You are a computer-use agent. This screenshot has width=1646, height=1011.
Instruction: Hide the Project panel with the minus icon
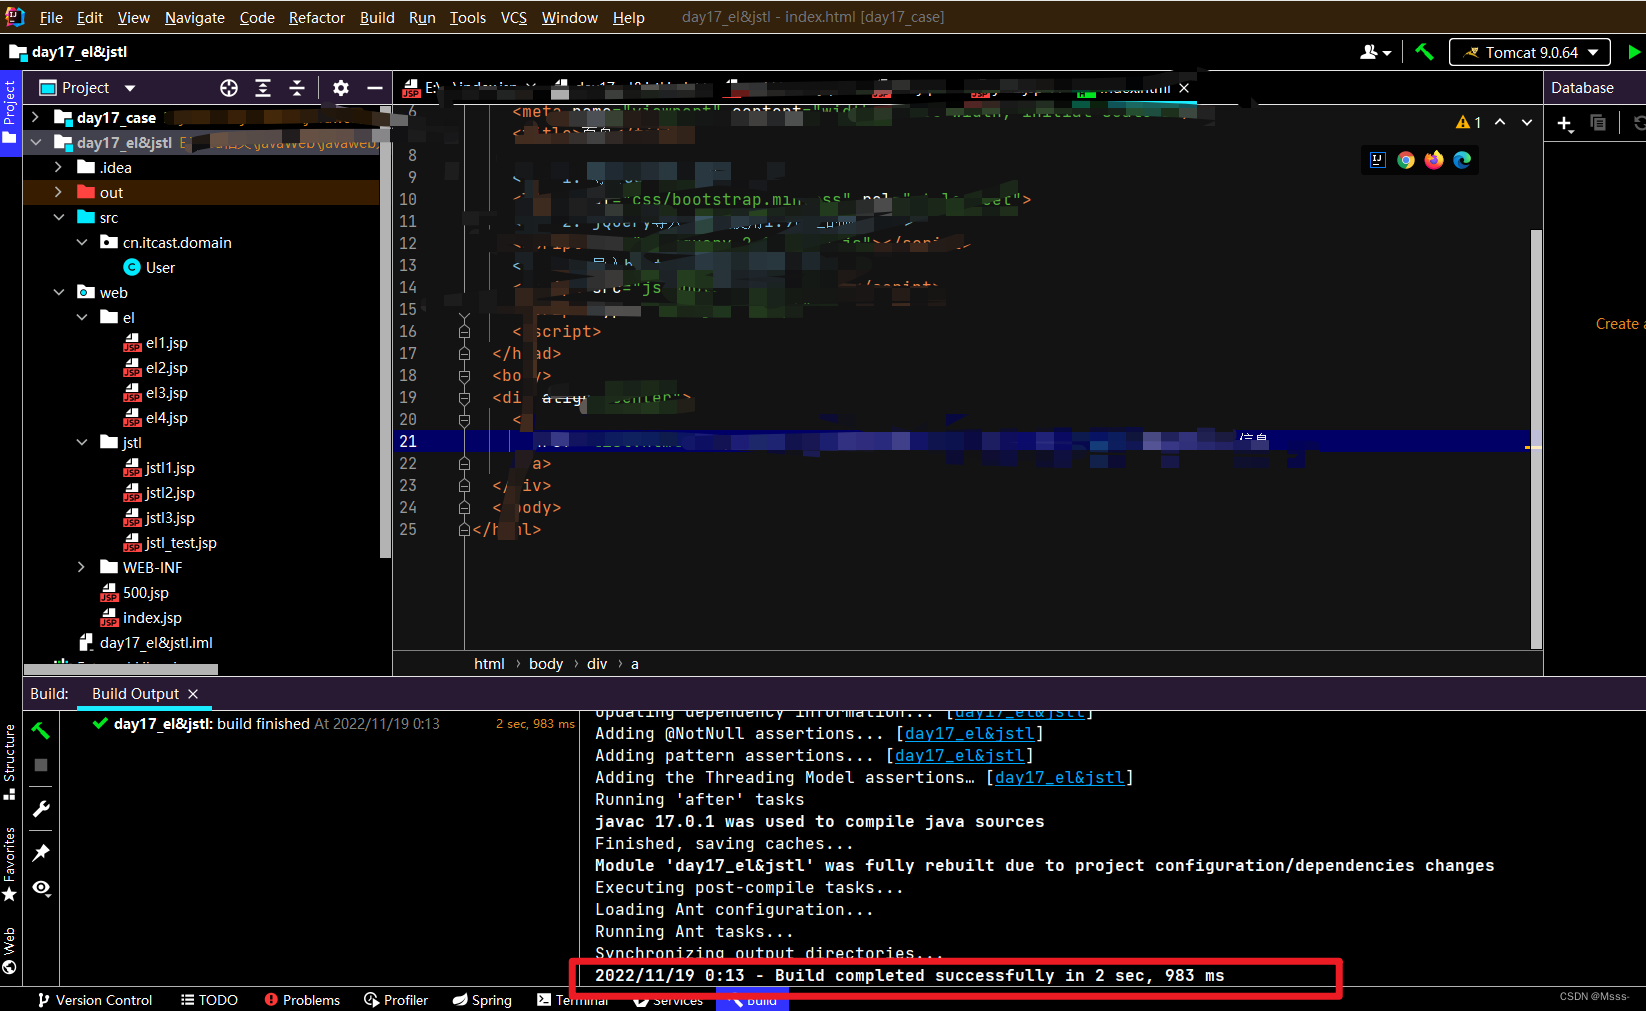tap(375, 88)
